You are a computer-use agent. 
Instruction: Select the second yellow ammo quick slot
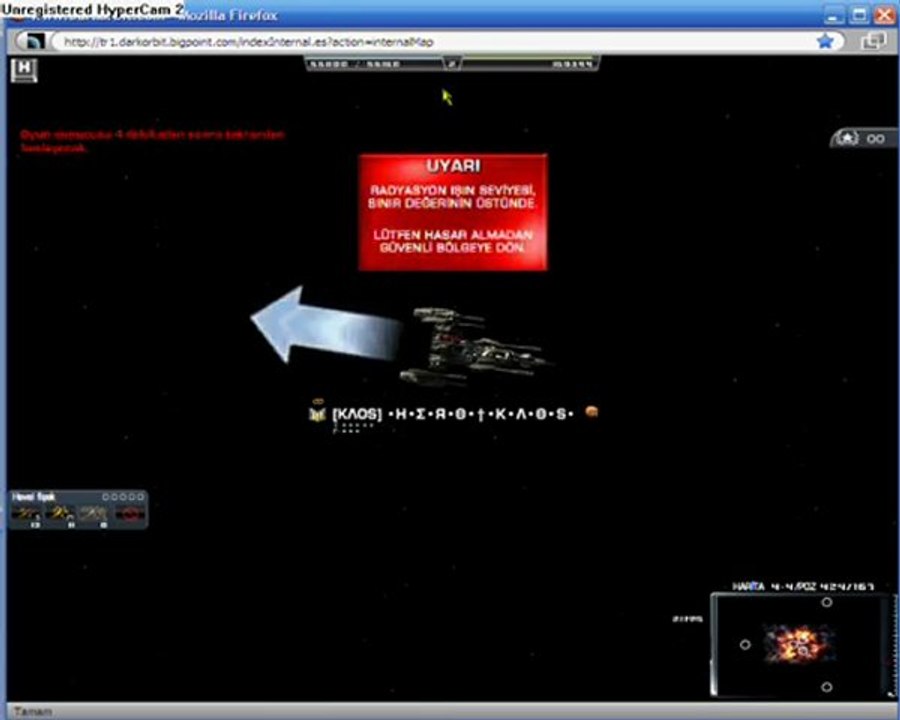[60, 514]
